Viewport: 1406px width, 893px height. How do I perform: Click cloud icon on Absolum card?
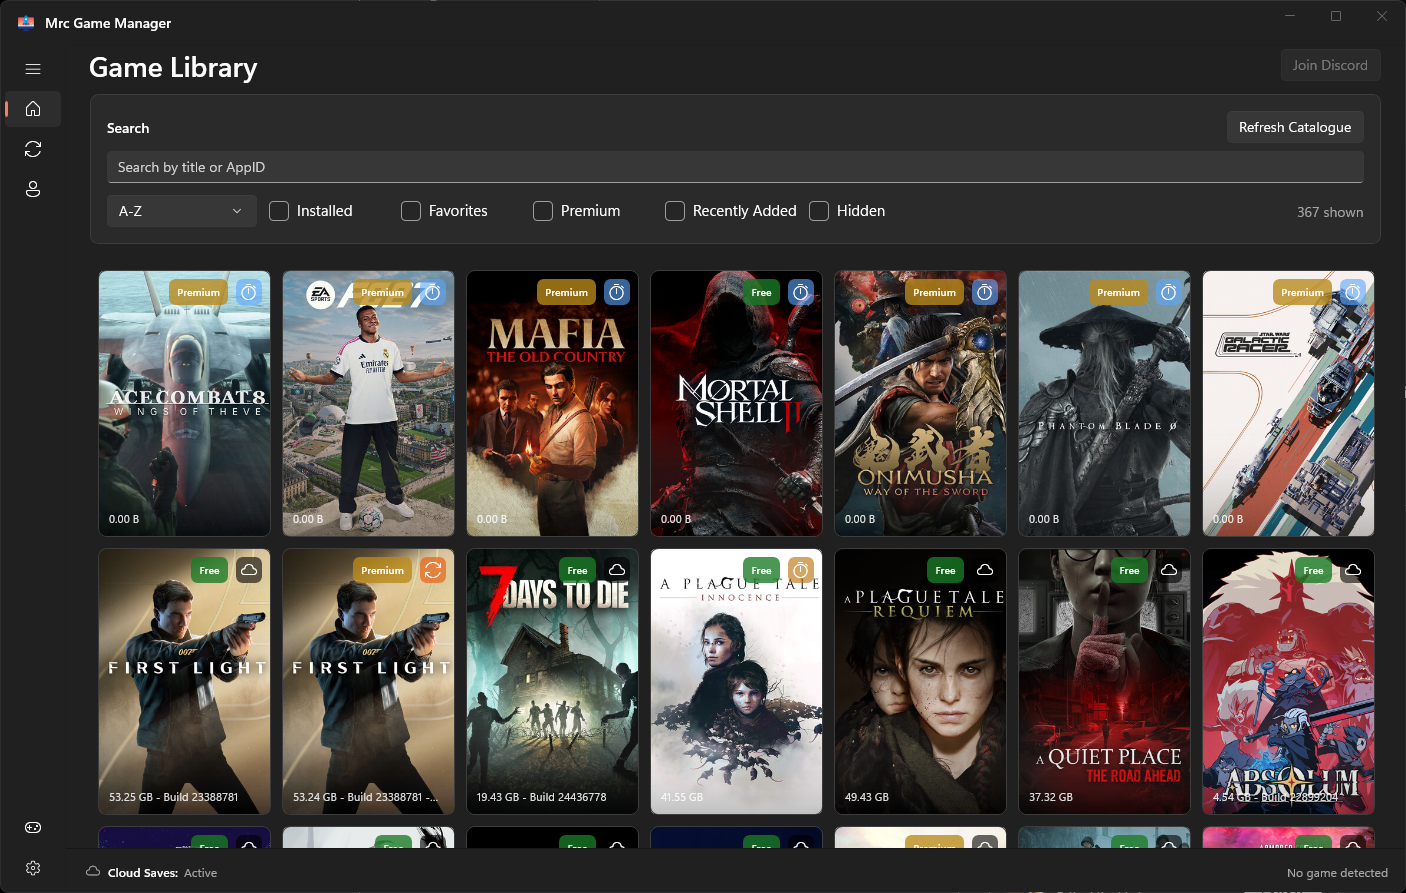(x=1353, y=570)
